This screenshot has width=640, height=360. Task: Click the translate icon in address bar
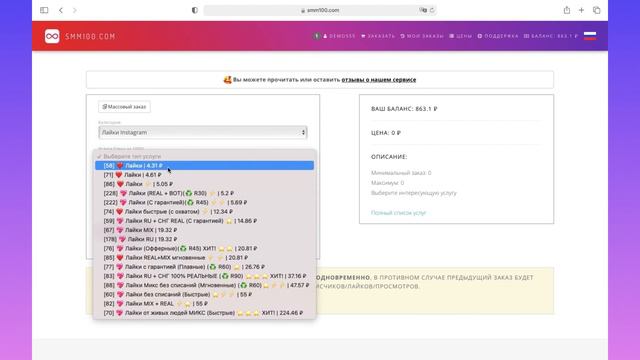pos(423,10)
